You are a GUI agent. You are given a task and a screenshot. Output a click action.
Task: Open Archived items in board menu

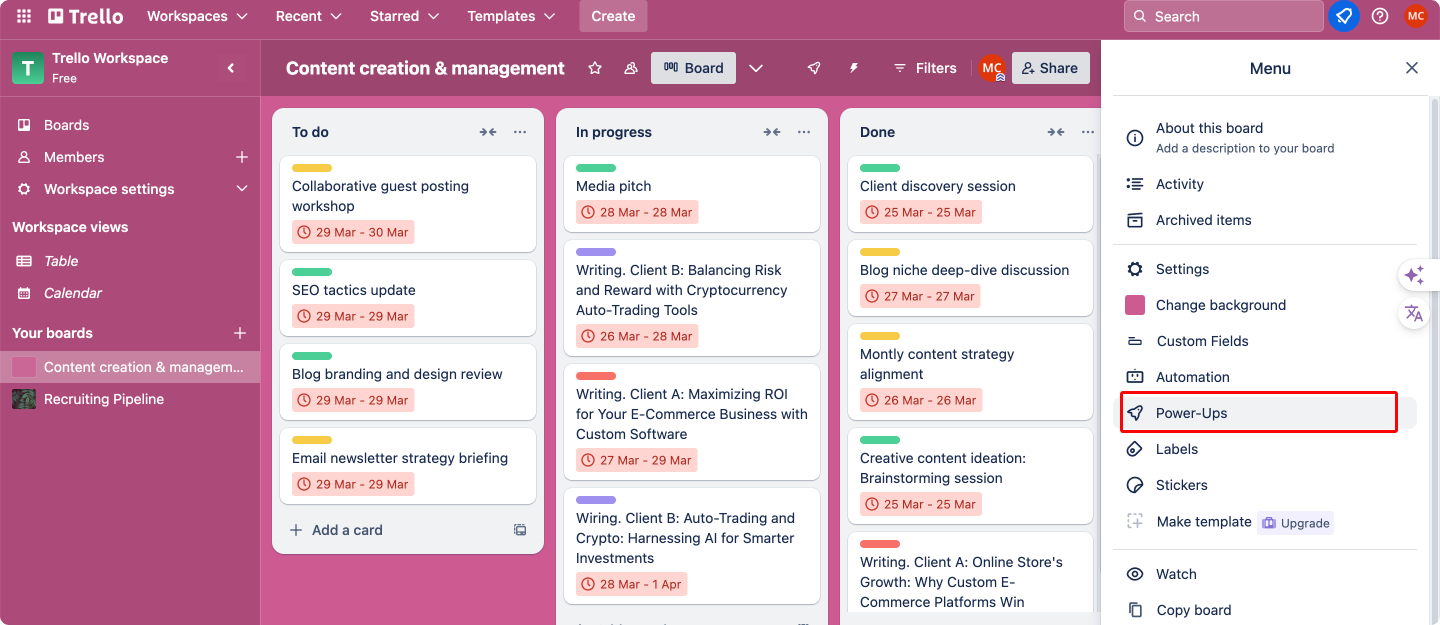coord(1265,220)
